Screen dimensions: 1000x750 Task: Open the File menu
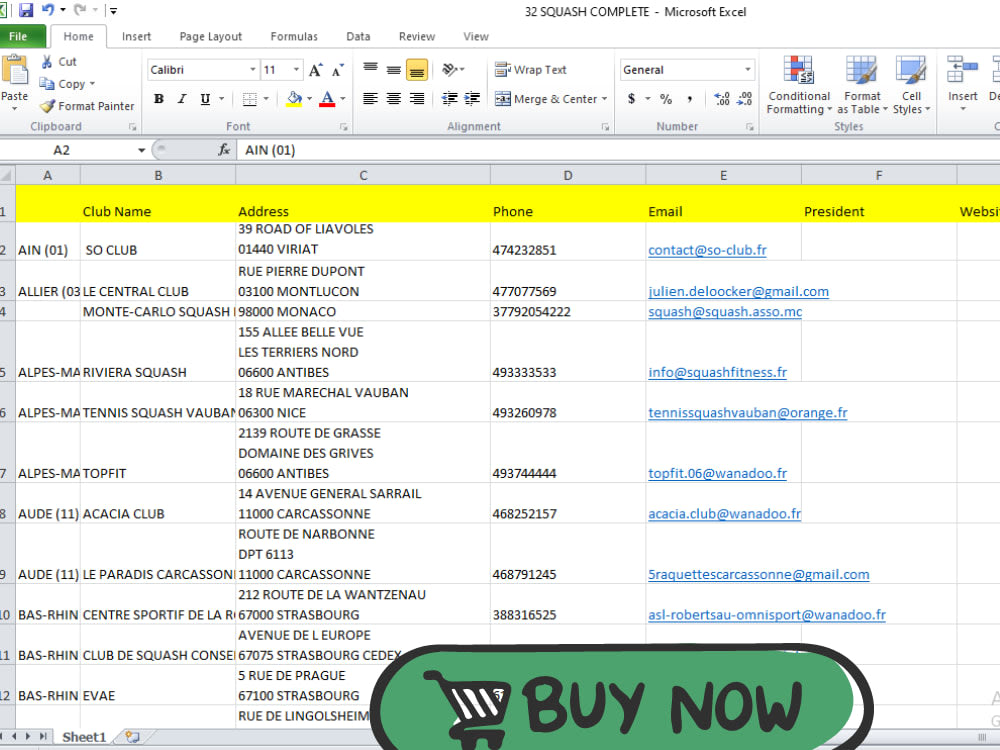tap(20, 36)
